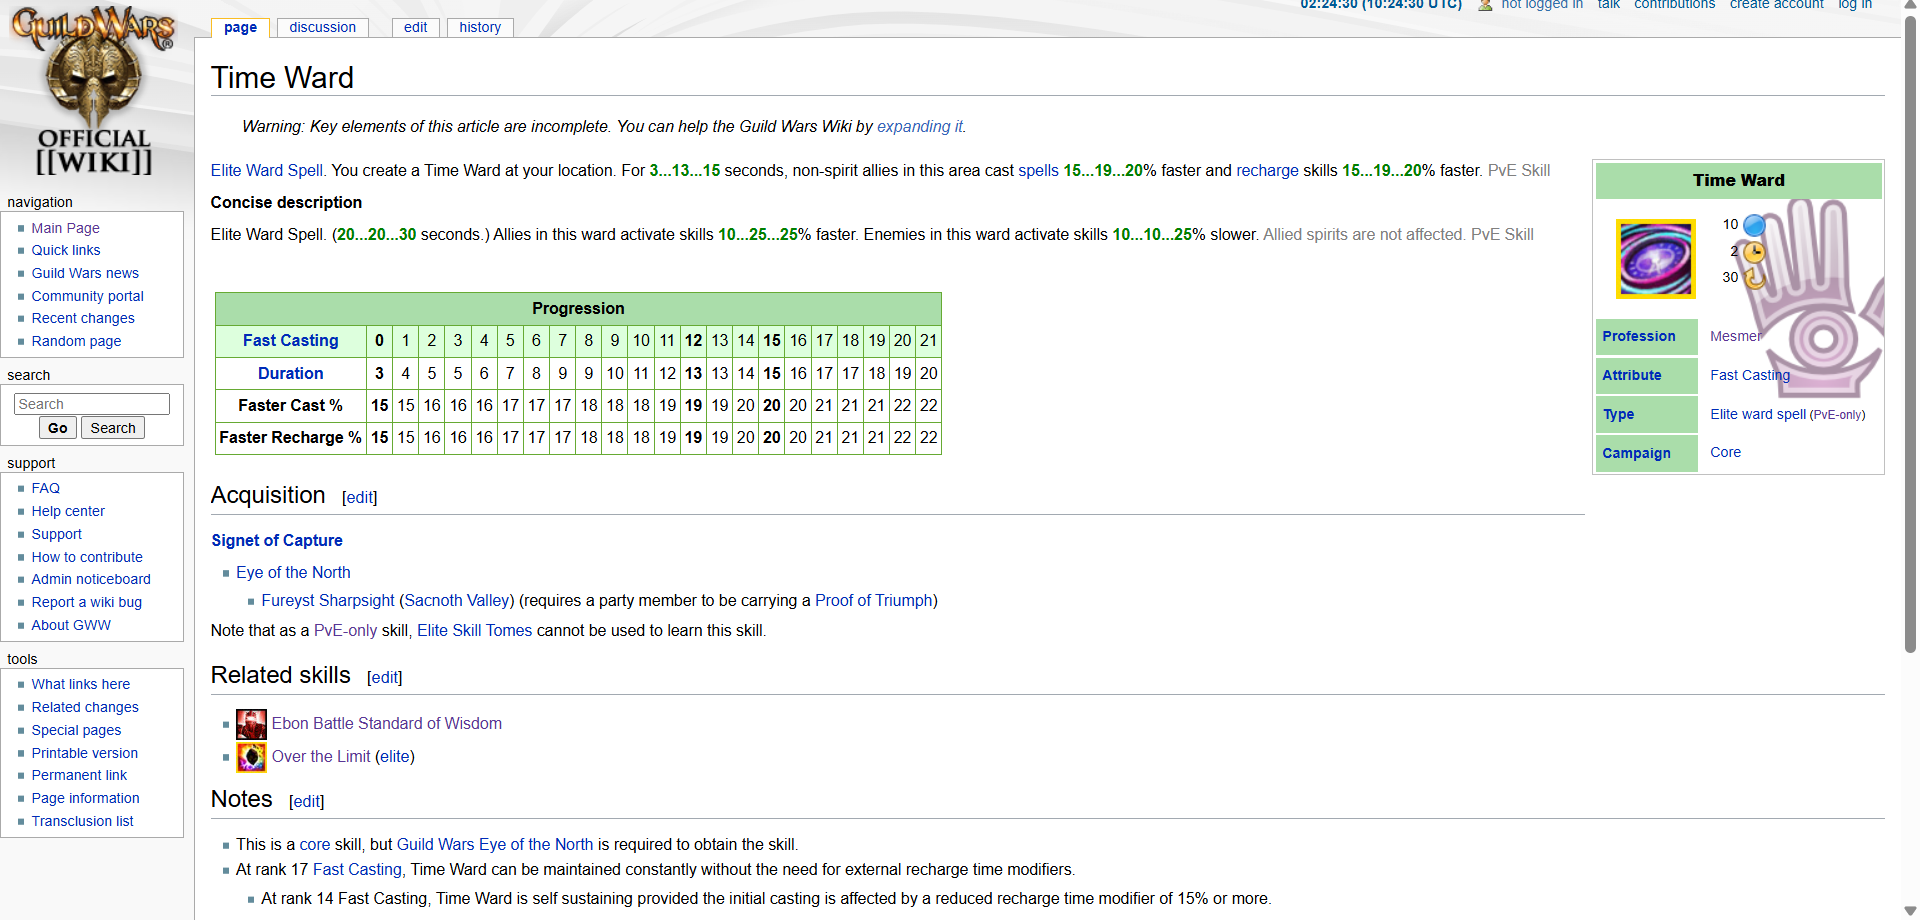The image size is (1920, 920).
Task: Open contributions in the header
Action: [x=1674, y=5]
